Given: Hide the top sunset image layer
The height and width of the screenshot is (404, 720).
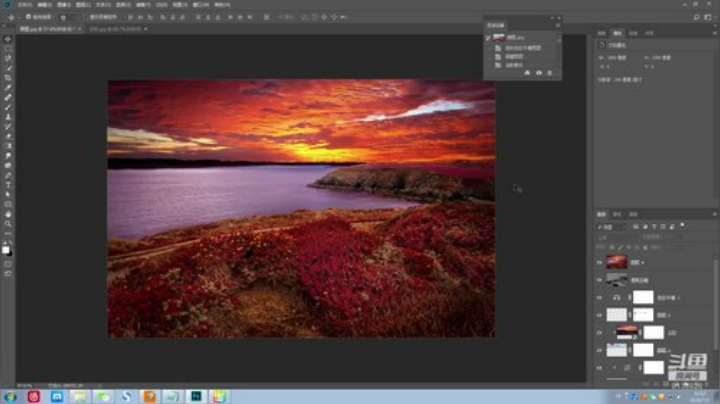Looking at the screenshot, I should coord(599,263).
